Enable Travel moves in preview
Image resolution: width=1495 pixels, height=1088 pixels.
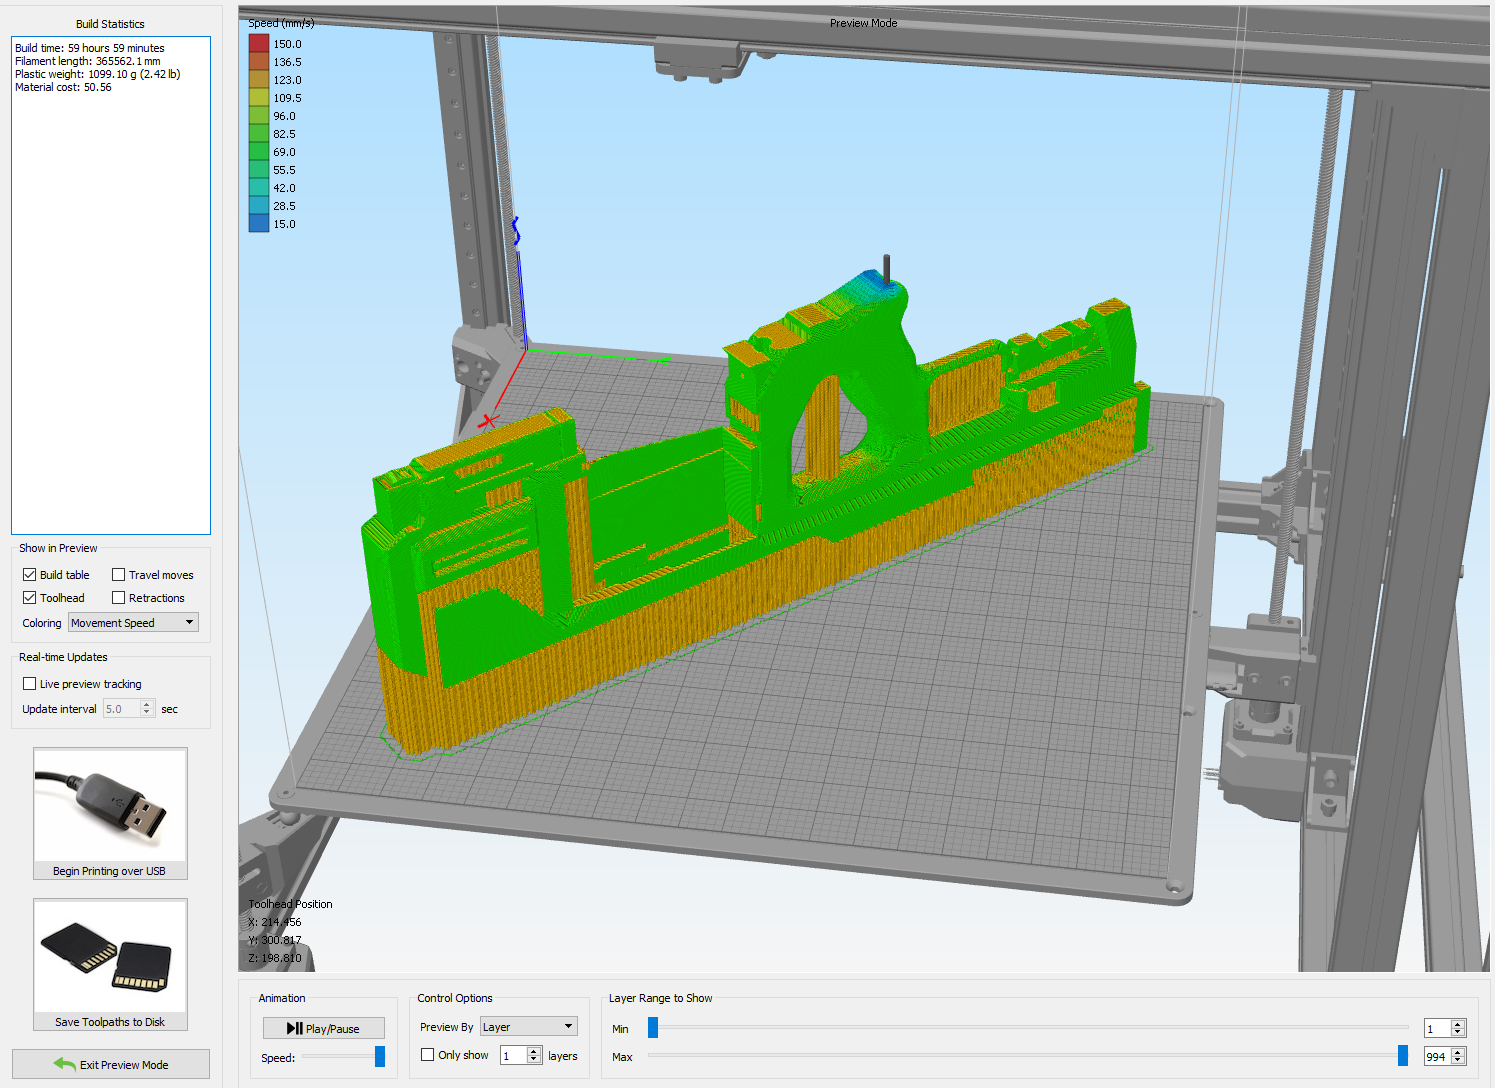[x=119, y=575]
